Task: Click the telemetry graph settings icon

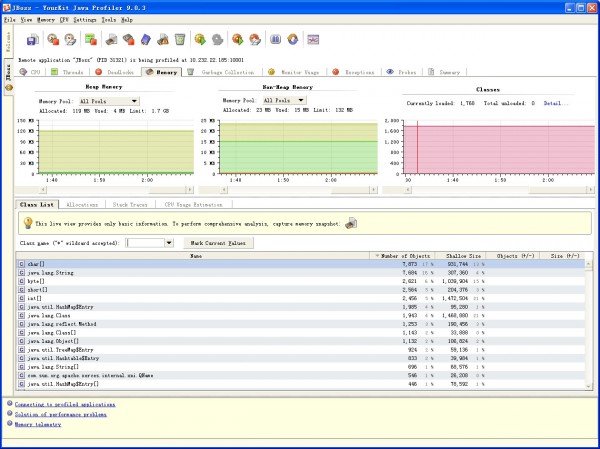Action: (313, 39)
